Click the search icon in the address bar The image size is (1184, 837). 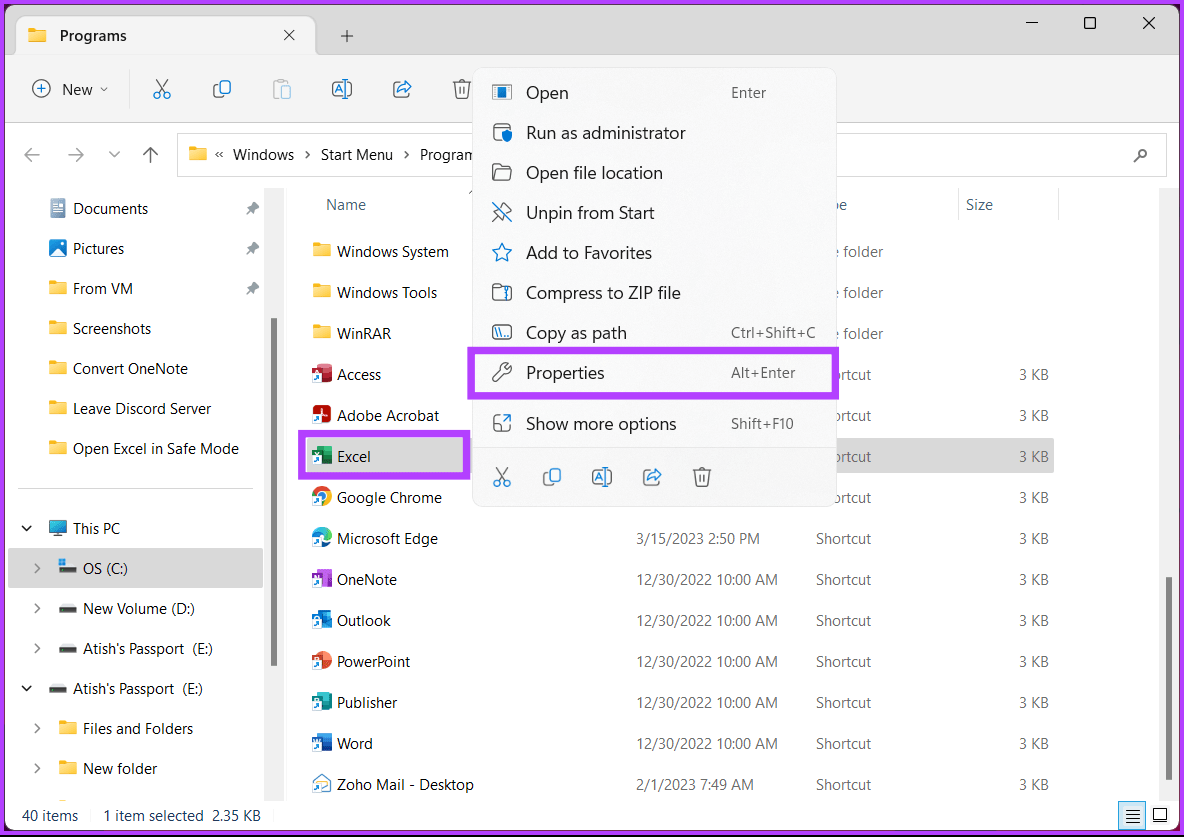coord(1141,154)
